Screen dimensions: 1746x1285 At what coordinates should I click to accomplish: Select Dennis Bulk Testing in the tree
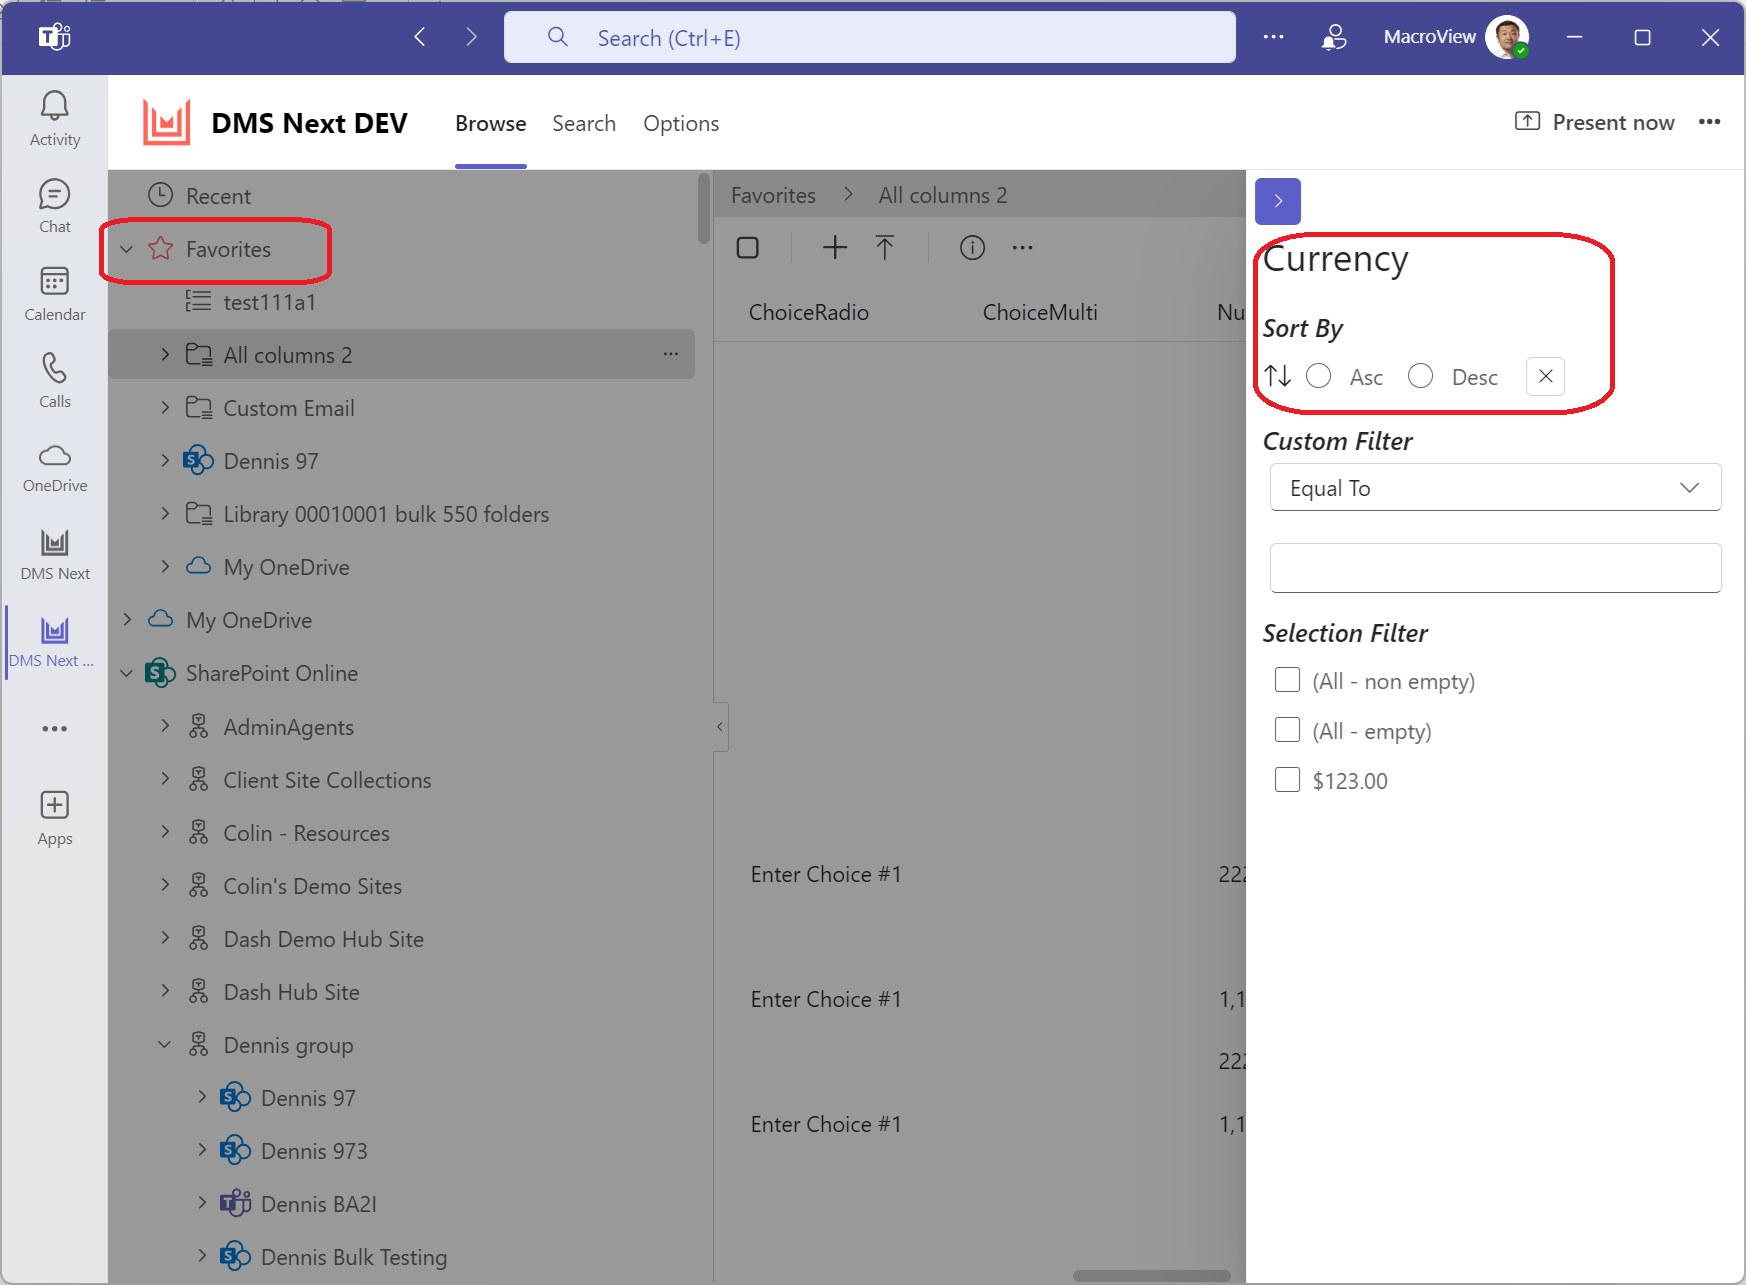(353, 1257)
